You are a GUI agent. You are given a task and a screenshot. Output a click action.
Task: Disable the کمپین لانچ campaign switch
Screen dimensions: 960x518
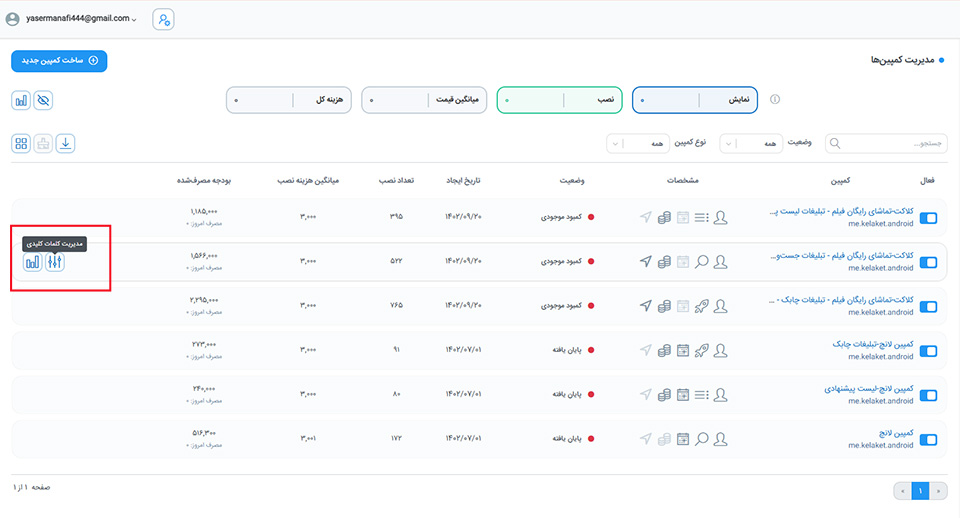[x=927, y=439]
